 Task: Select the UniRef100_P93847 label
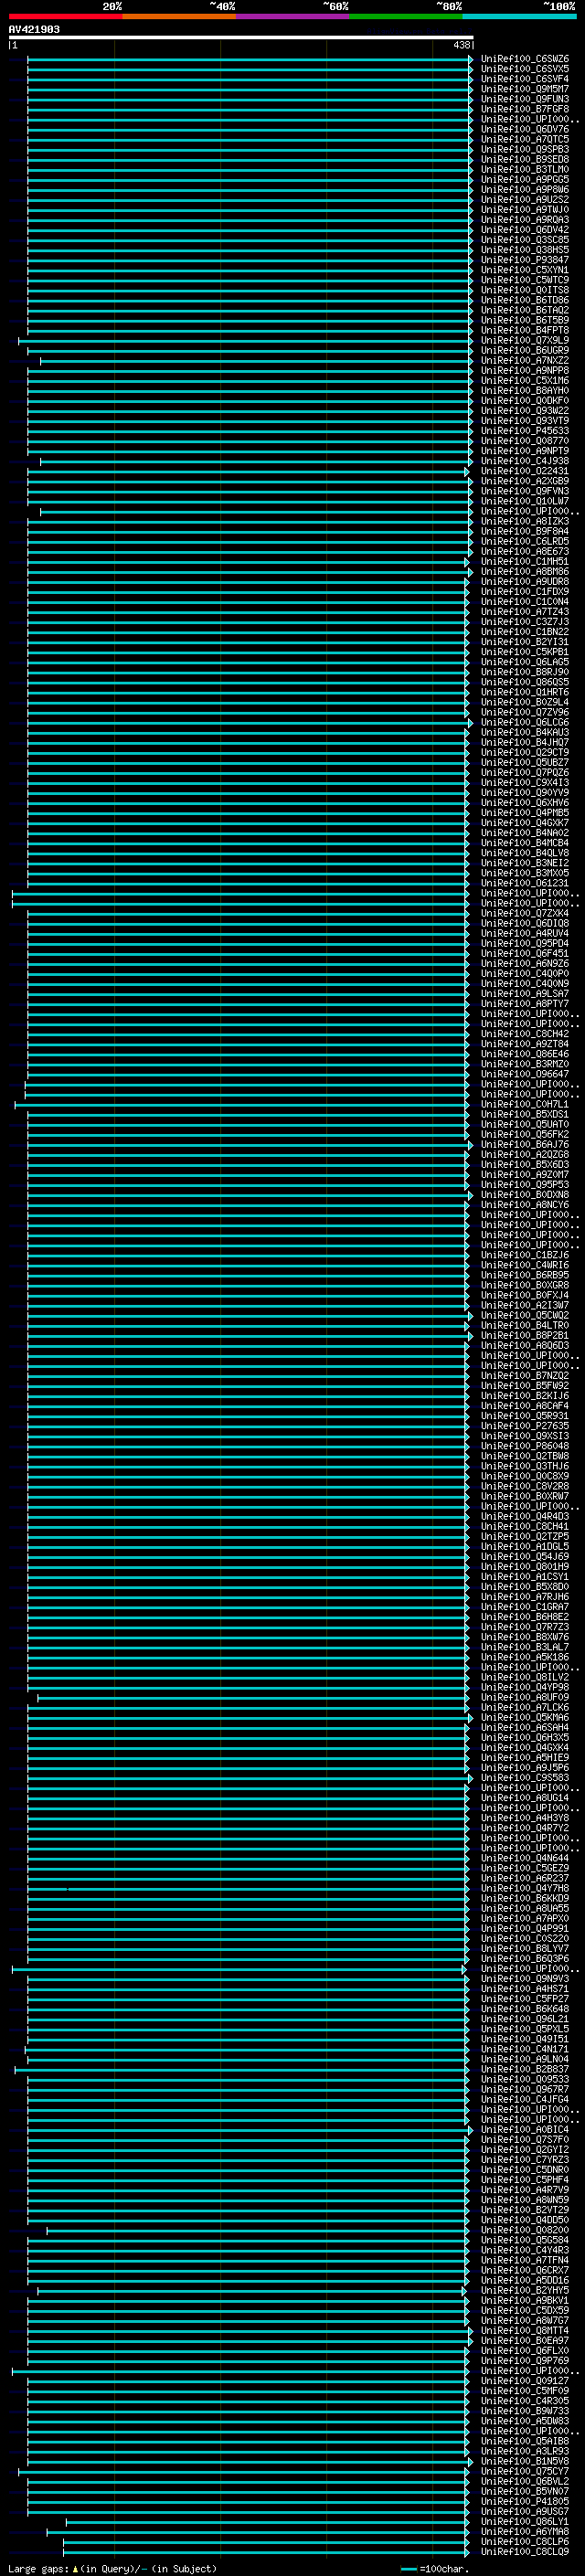click(x=525, y=260)
